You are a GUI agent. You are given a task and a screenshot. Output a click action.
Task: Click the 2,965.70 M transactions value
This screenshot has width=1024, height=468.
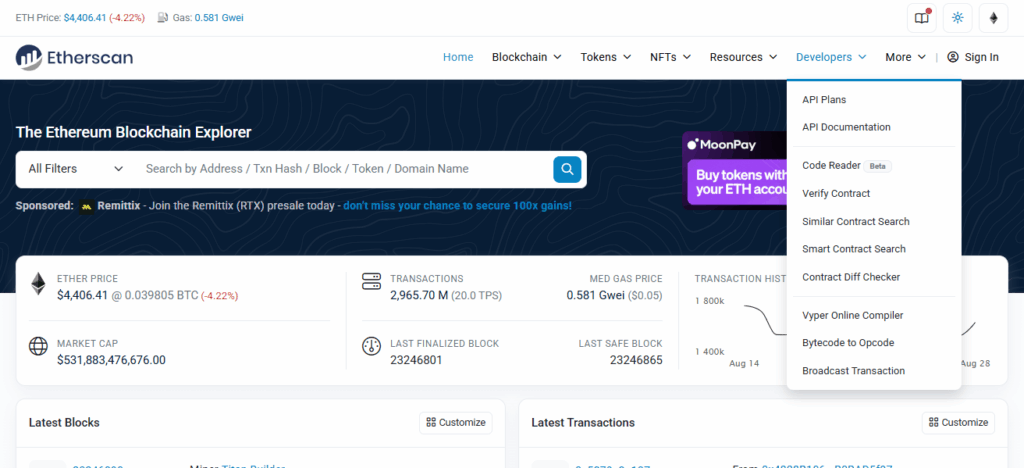[419, 296]
